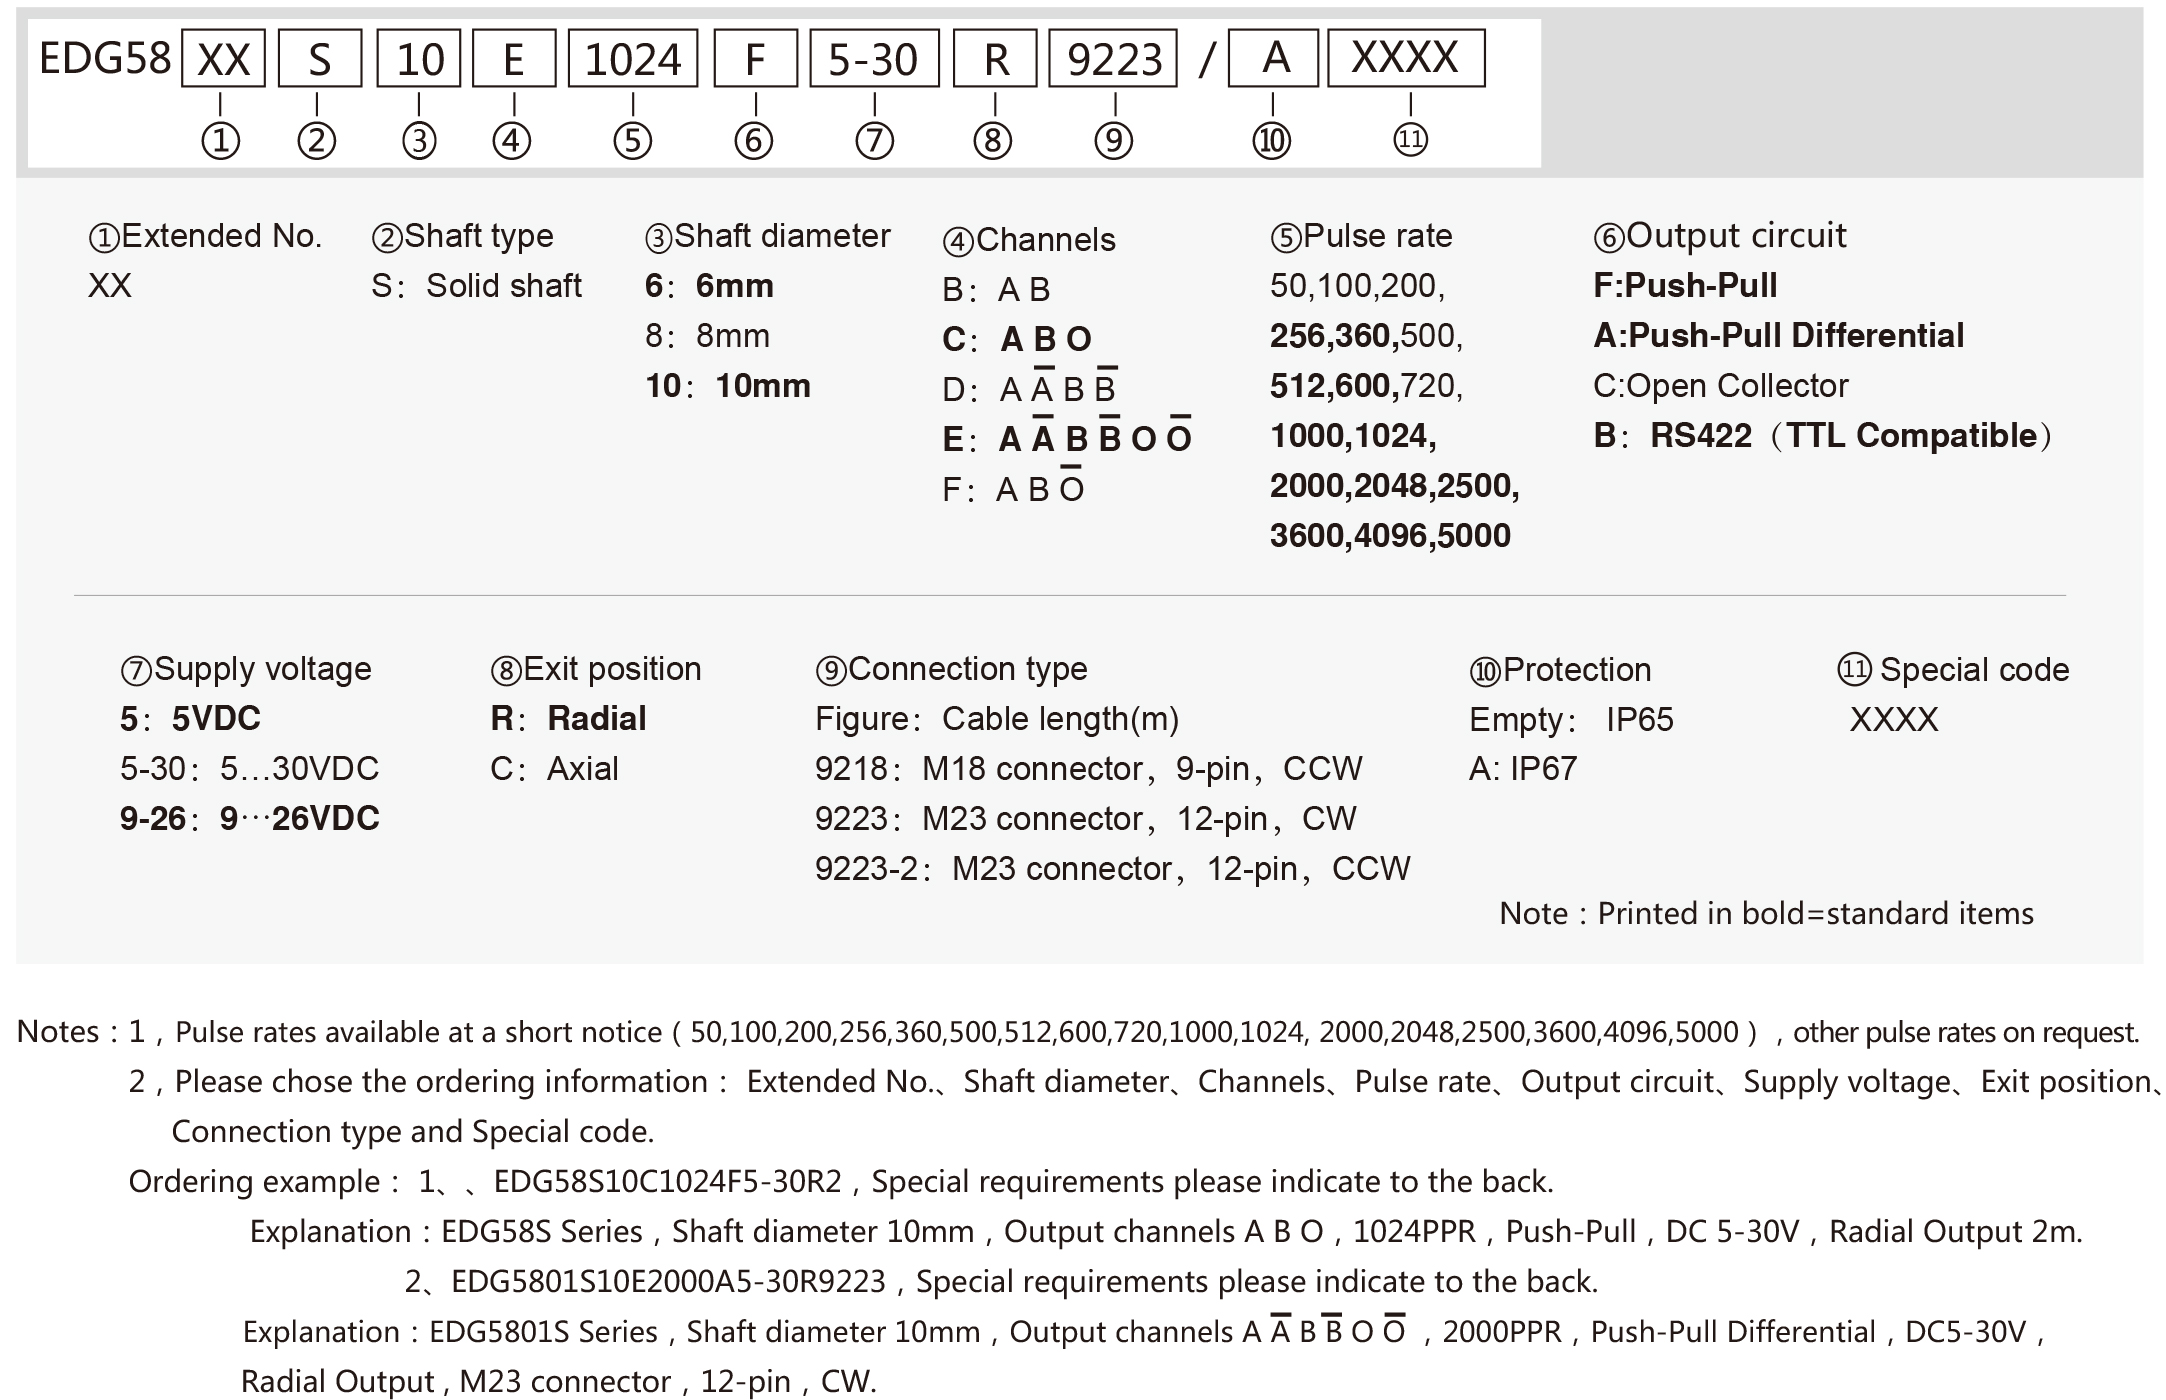2166x1400 pixels.
Task: Click ordering example 'EDG58S10C1024F5-30R2'
Action: [668, 1182]
